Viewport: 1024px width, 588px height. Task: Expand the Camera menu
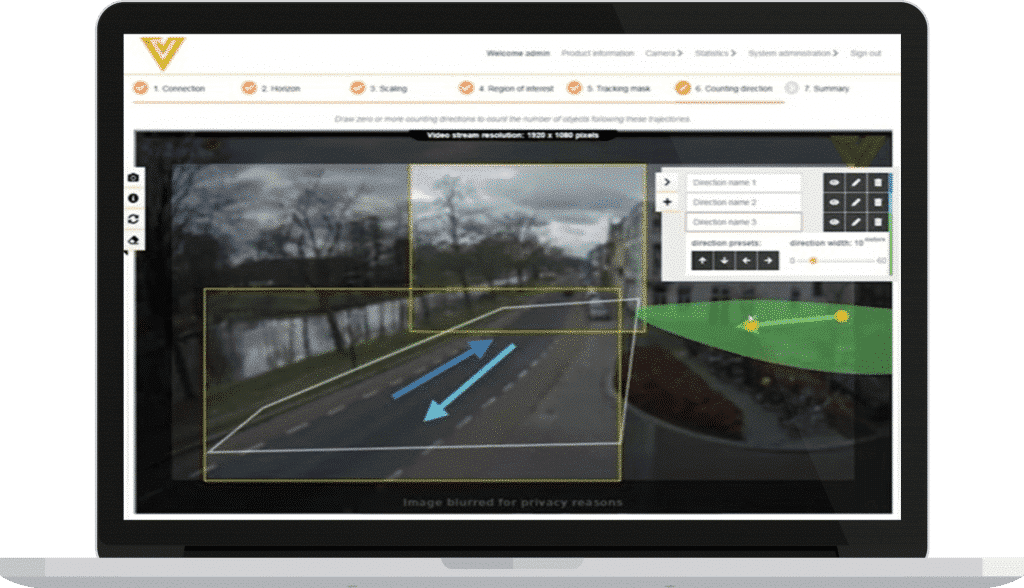[x=665, y=53]
